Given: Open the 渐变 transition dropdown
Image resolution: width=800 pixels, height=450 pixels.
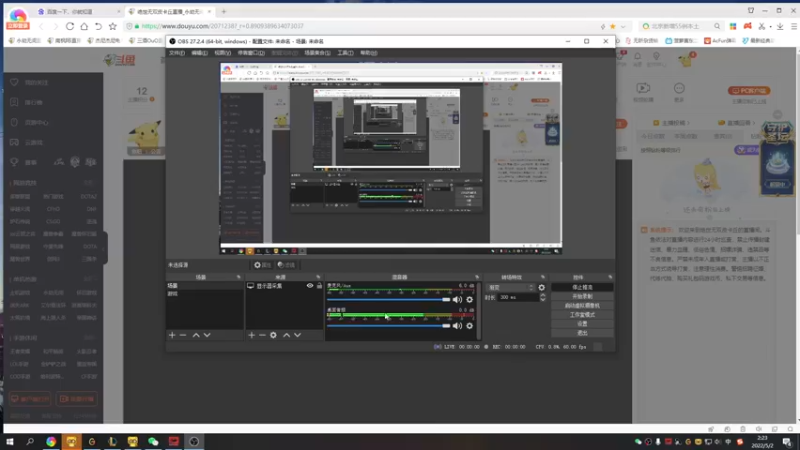Looking at the screenshot, I should (x=510, y=288).
